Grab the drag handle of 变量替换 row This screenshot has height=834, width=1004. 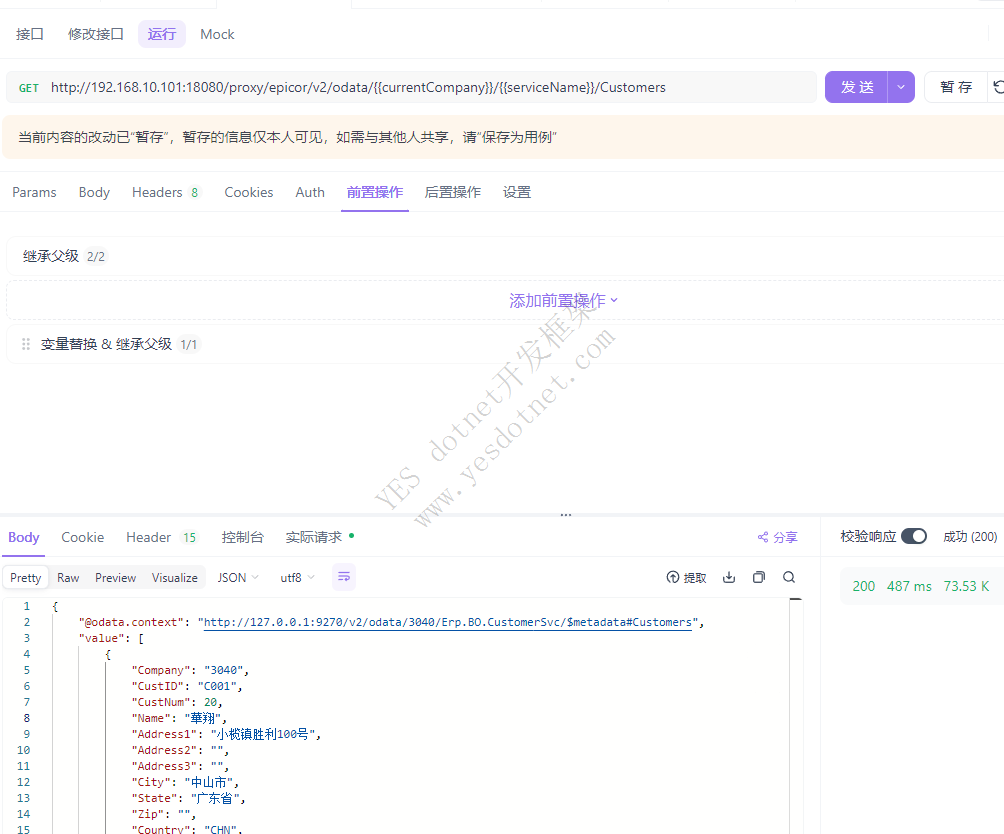tap(26, 344)
